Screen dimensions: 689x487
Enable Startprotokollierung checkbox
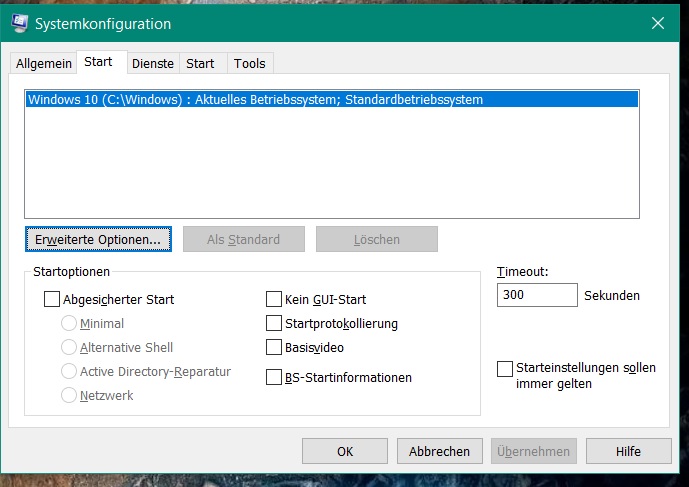tap(274, 323)
